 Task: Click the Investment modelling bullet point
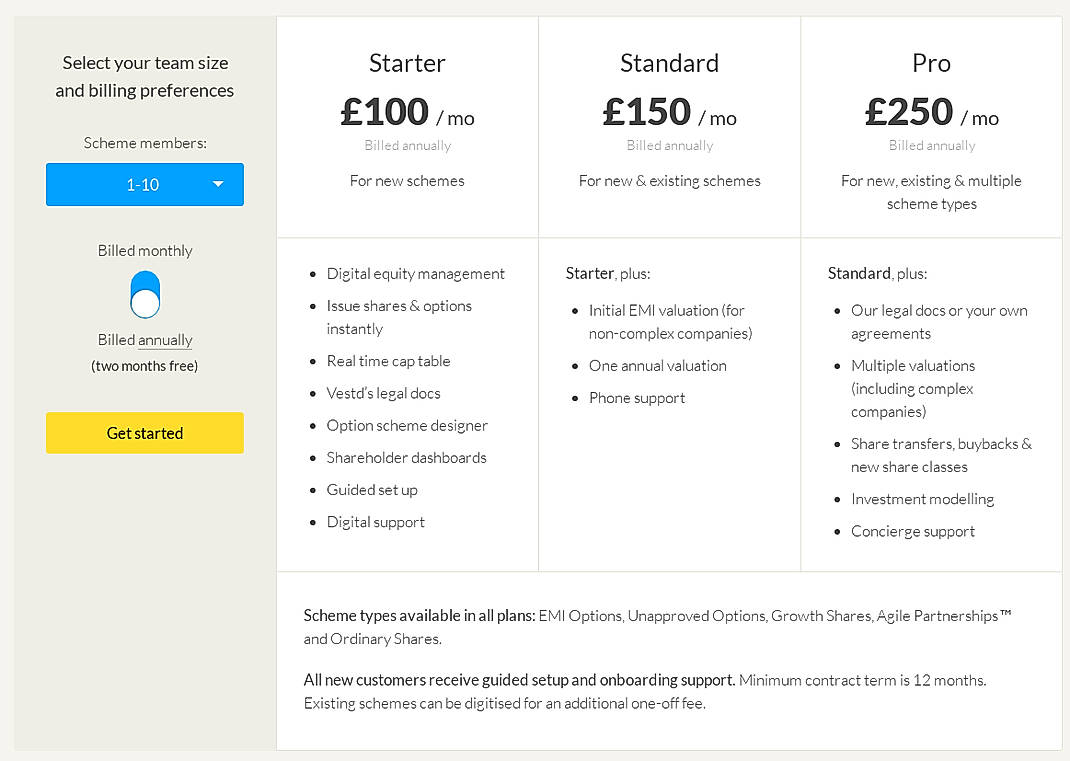922,498
